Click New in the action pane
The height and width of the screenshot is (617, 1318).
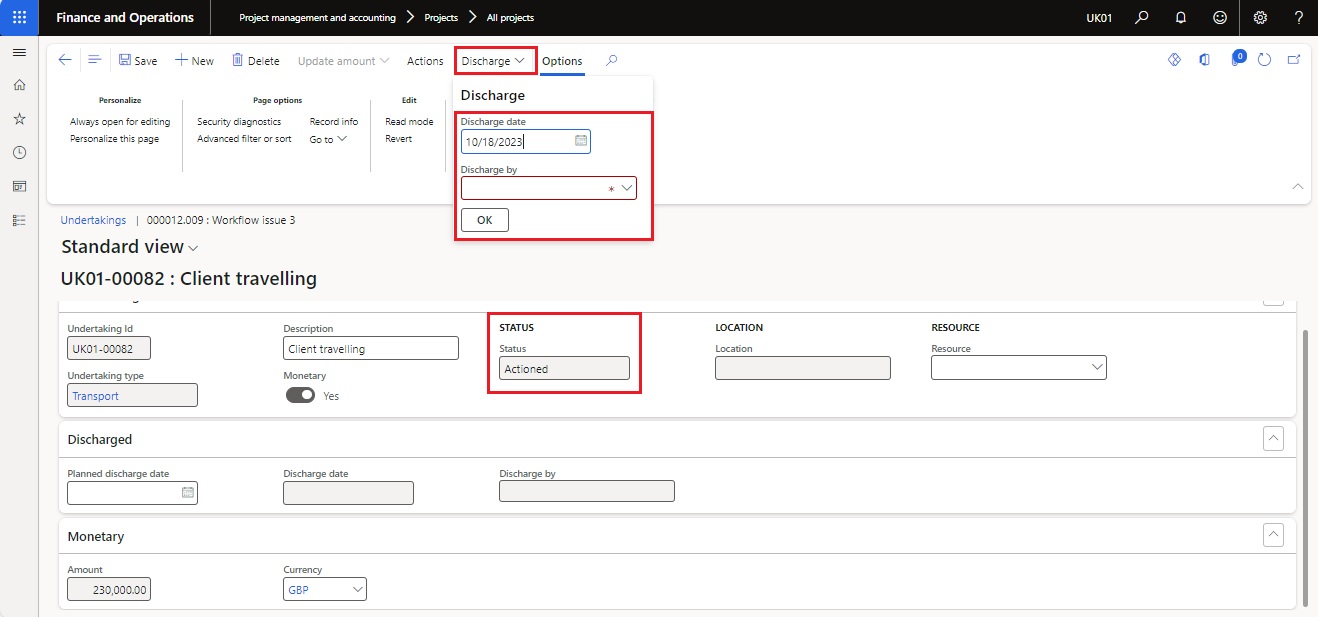194,61
